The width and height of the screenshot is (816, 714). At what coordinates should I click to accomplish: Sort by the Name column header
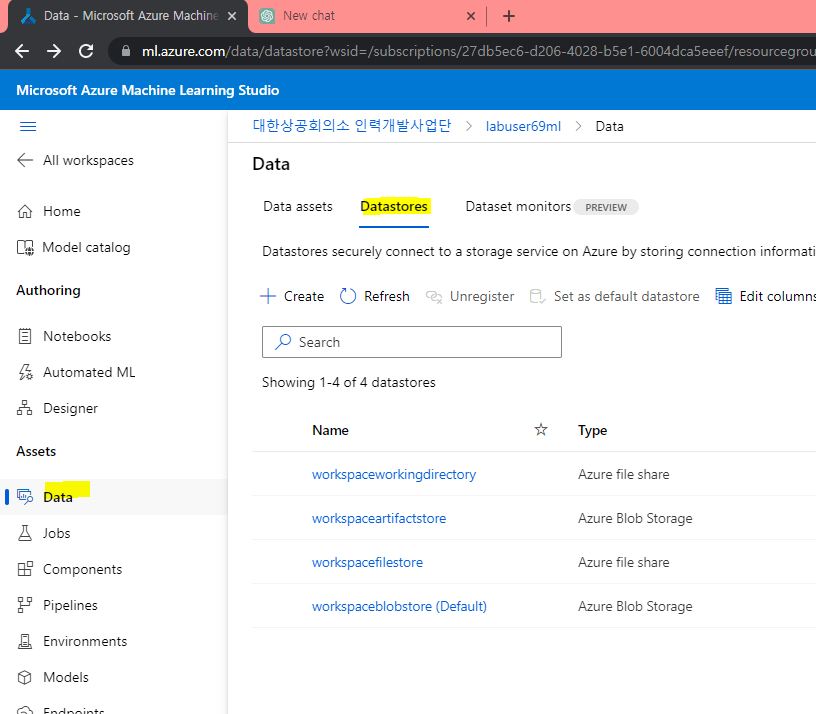(x=330, y=430)
